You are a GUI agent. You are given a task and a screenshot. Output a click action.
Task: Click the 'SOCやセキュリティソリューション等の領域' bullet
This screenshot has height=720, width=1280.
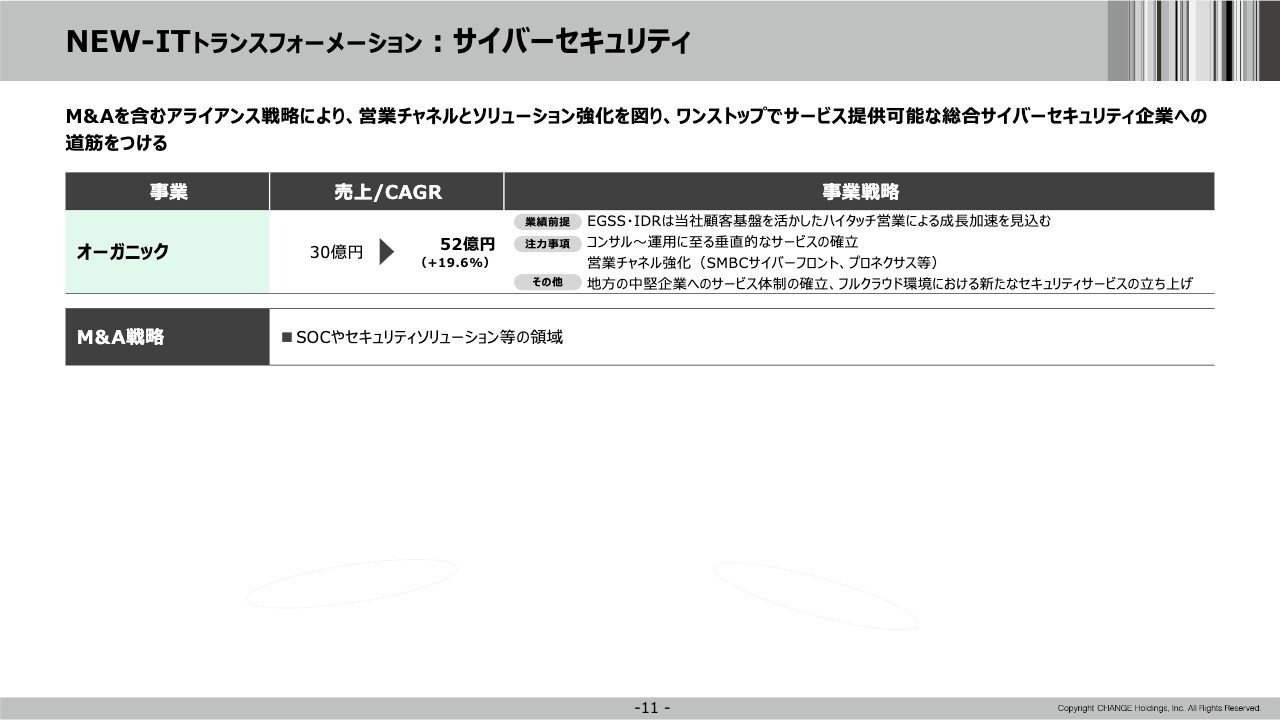click(x=422, y=338)
